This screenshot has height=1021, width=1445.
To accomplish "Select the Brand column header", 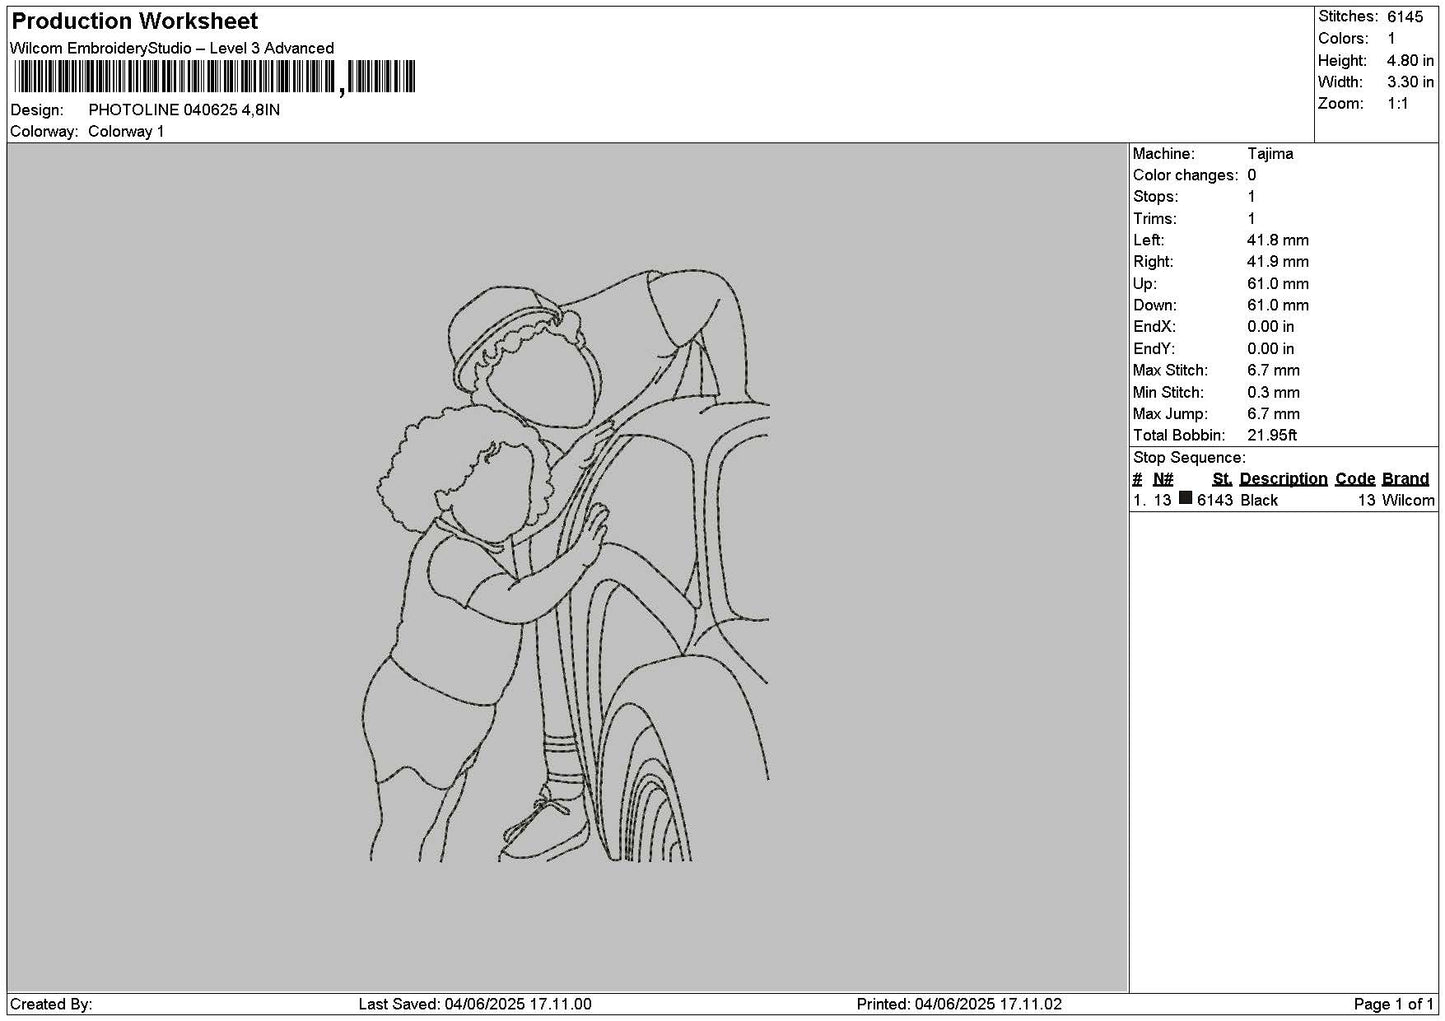I will coord(1405,479).
